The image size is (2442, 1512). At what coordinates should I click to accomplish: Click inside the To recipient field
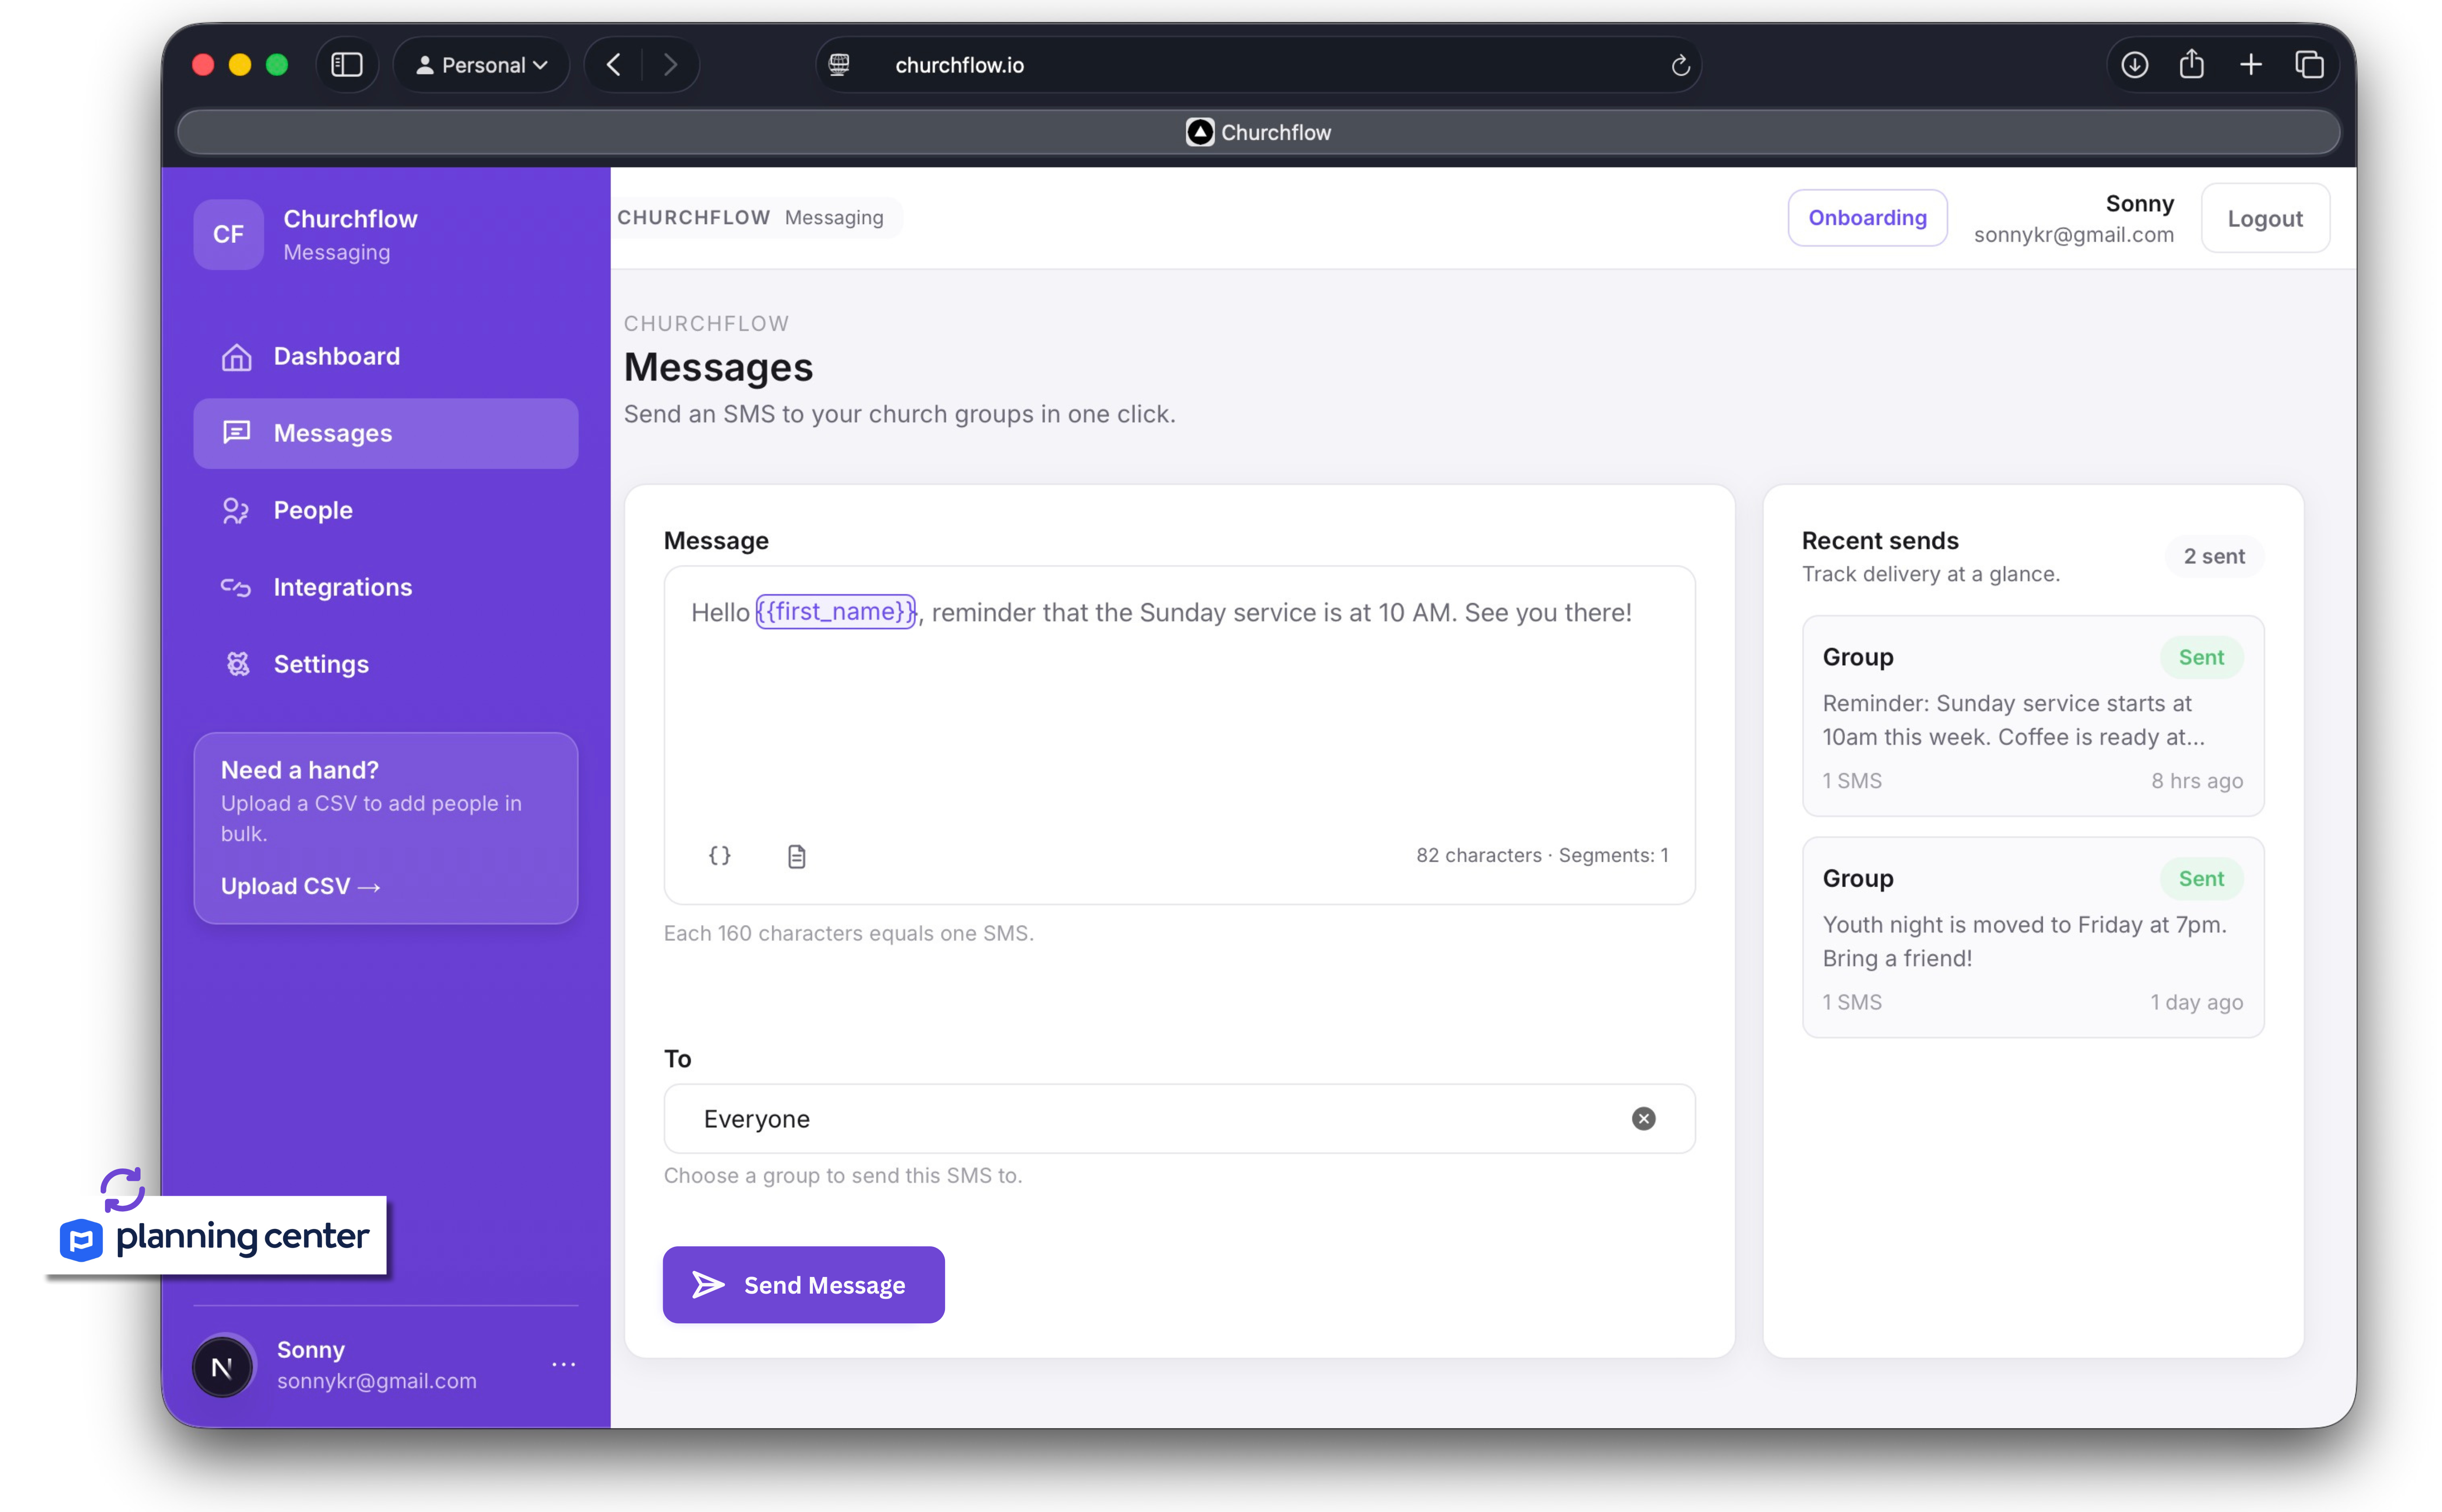click(1100, 1119)
